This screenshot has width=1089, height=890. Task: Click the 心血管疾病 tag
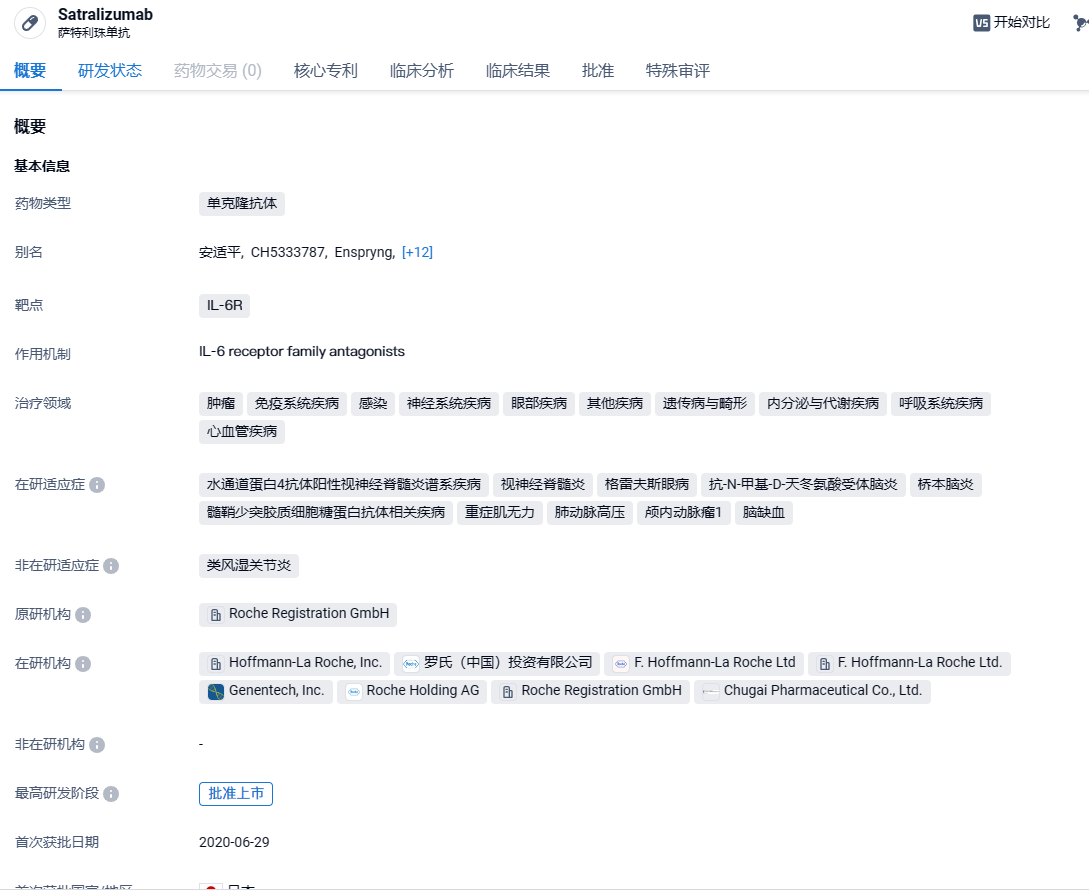[242, 431]
